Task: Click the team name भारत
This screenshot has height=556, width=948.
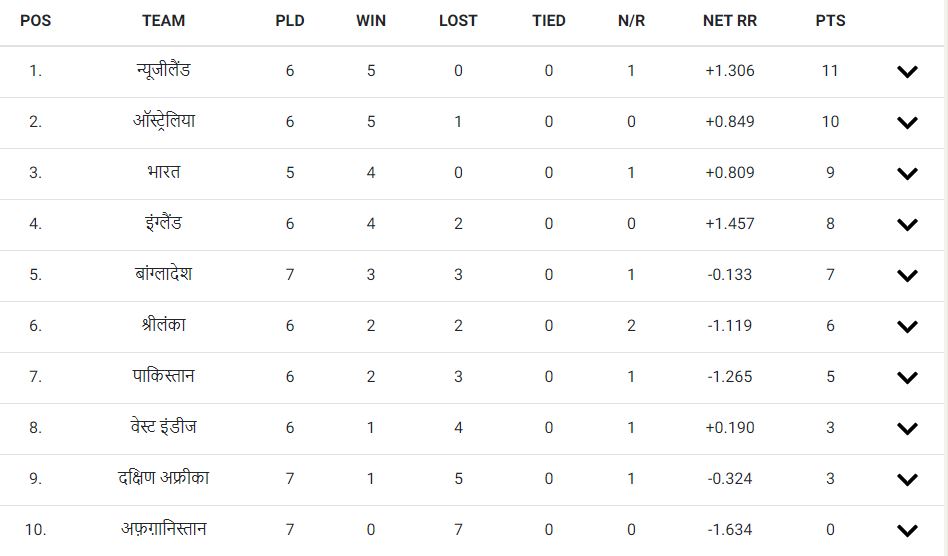Action: pyautogui.click(x=163, y=172)
